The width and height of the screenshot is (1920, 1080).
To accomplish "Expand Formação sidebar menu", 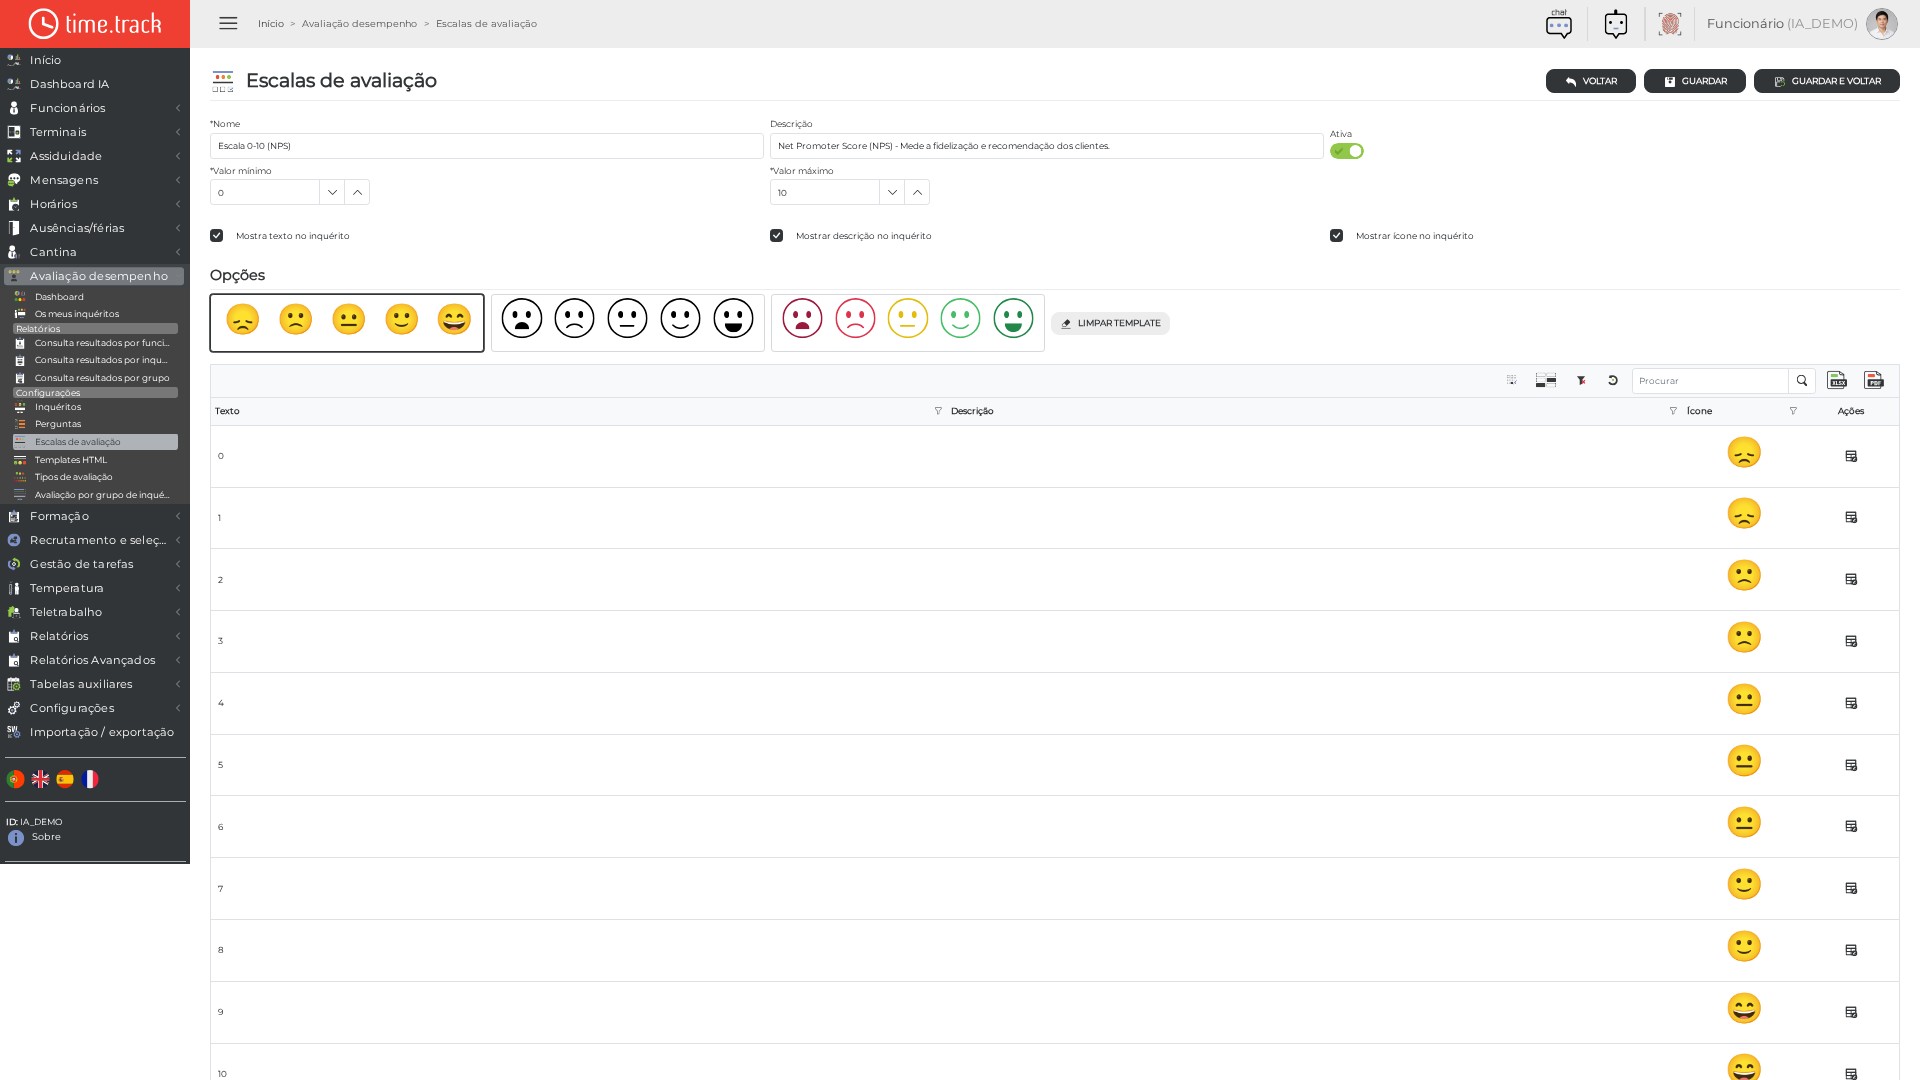I will tap(94, 516).
